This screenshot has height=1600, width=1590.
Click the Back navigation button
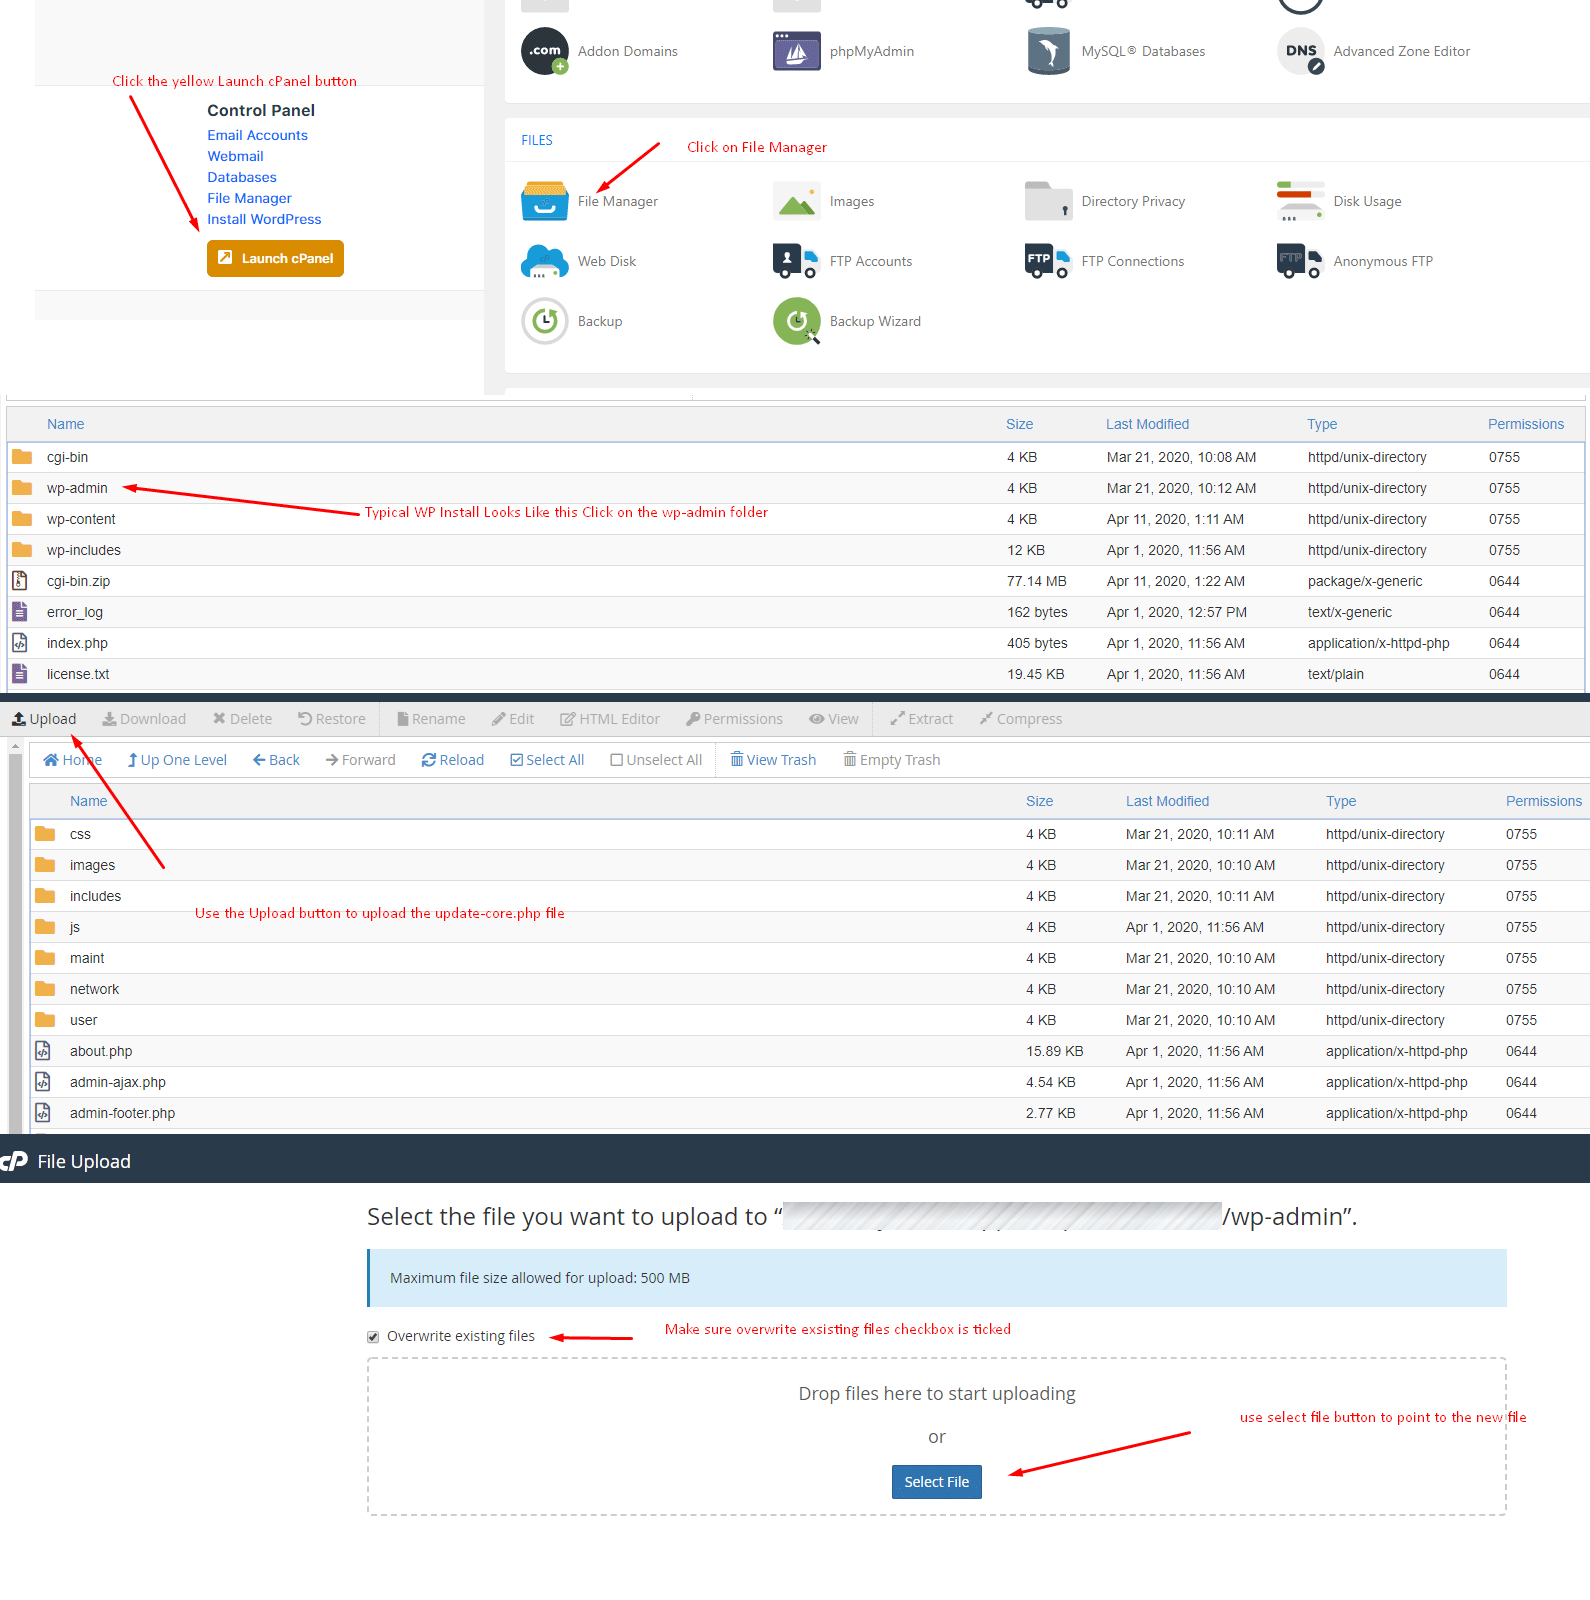[x=276, y=760]
